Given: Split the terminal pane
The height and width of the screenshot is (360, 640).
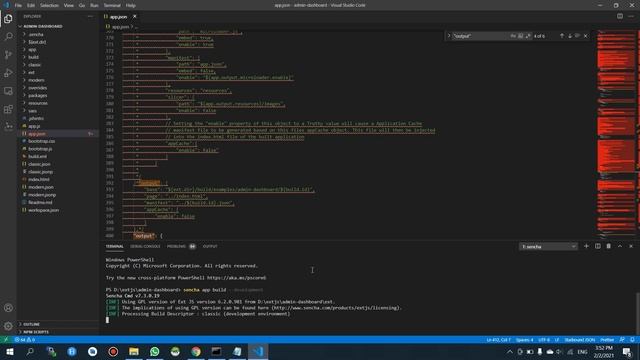Looking at the screenshot, I should click(x=598, y=246).
